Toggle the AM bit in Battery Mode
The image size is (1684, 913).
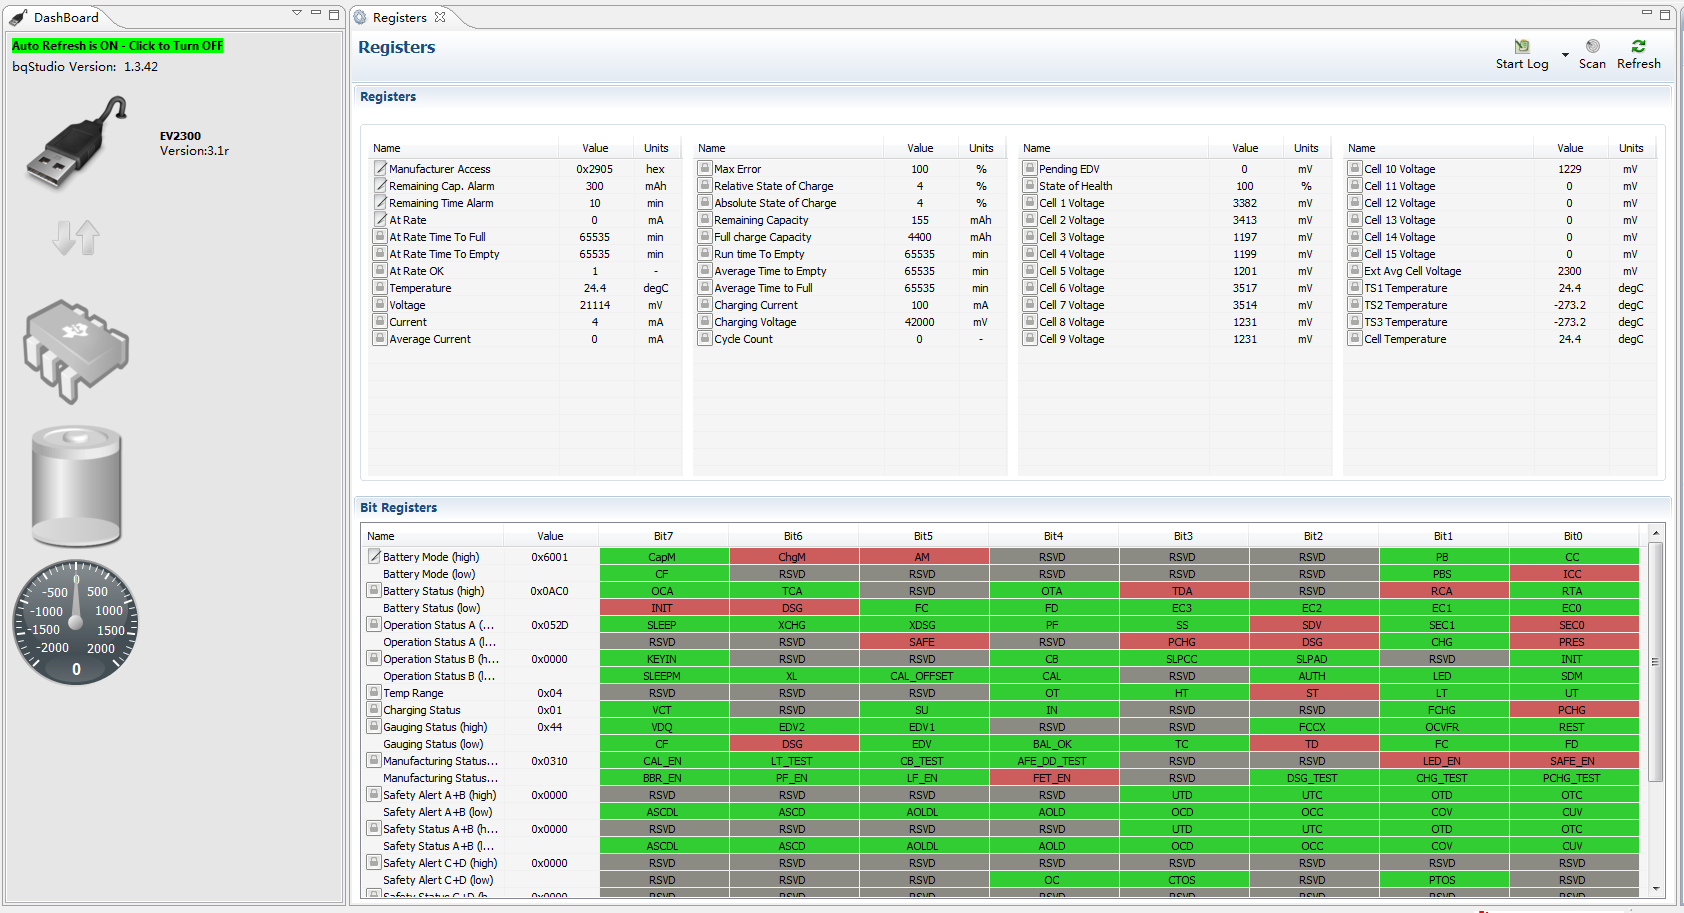point(923,557)
